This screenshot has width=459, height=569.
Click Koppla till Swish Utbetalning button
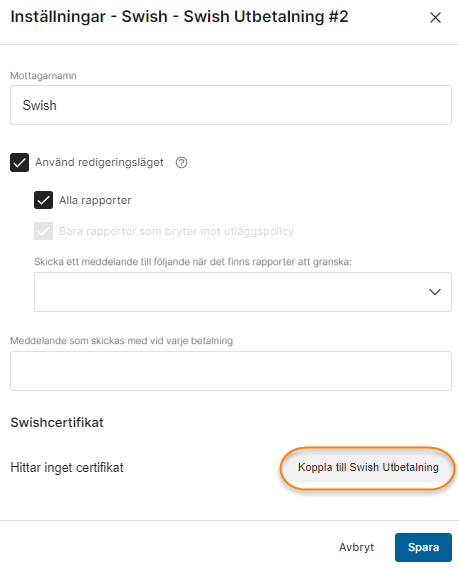coord(368,467)
